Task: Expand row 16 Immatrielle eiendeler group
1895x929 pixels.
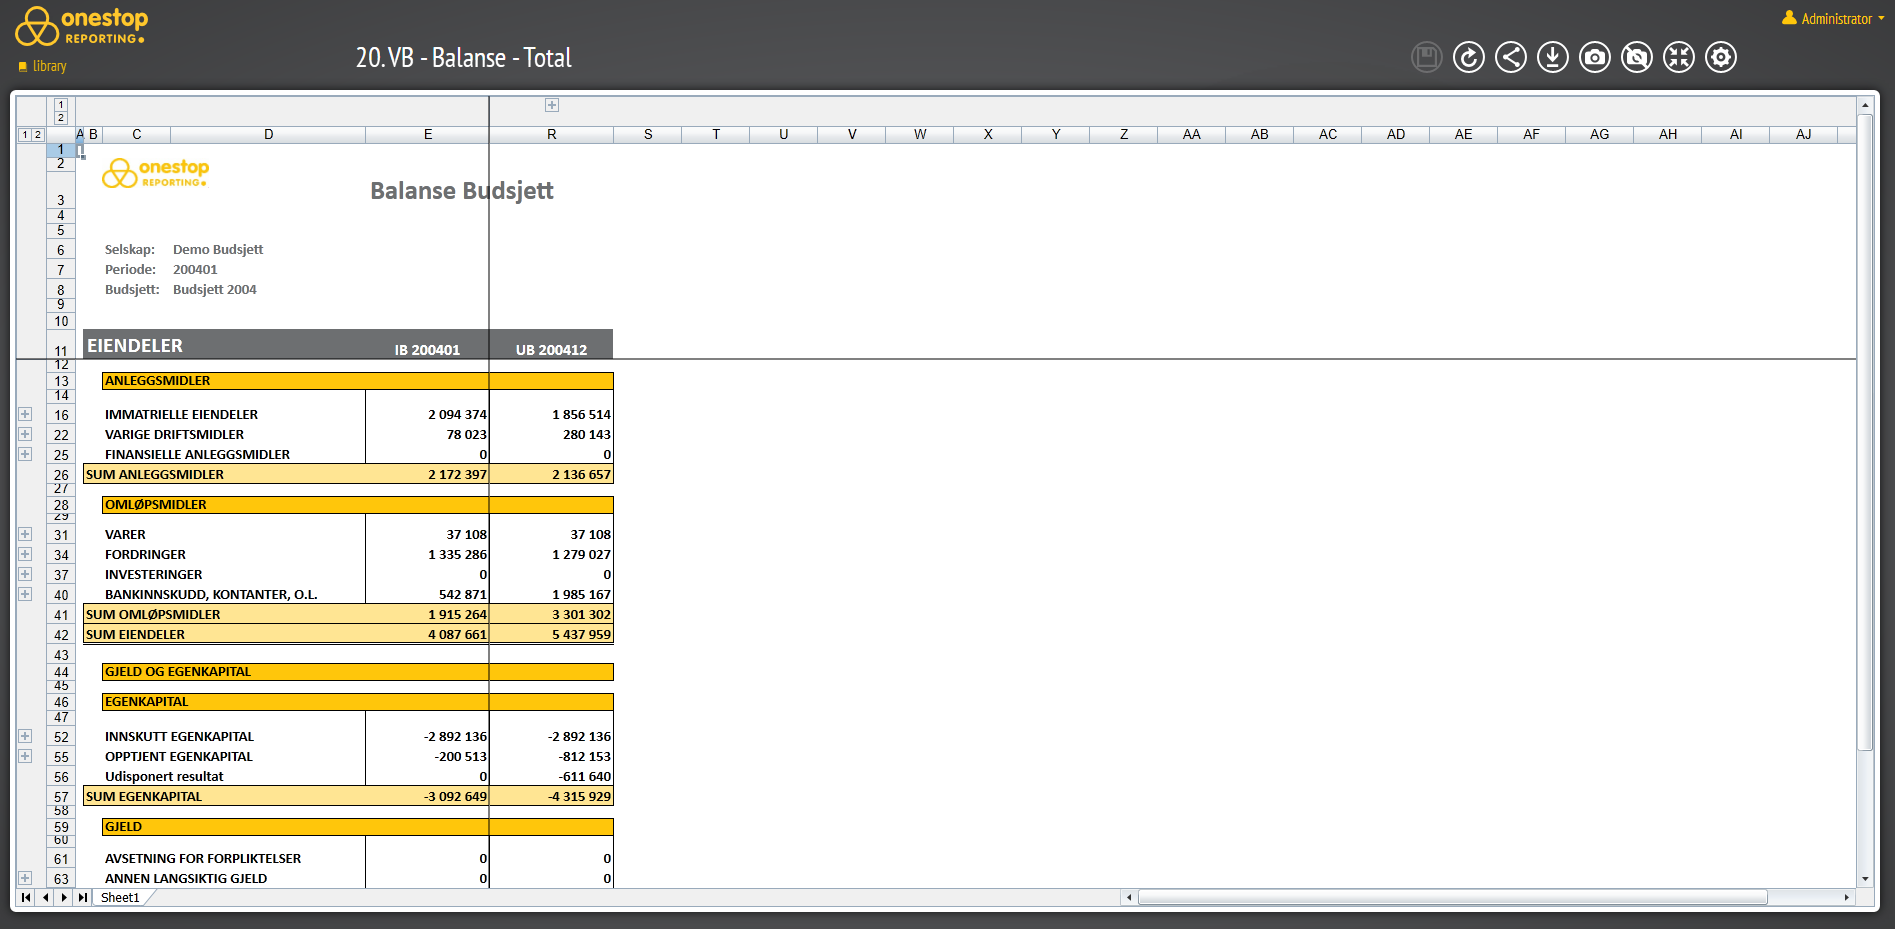Action: click(x=25, y=414)
